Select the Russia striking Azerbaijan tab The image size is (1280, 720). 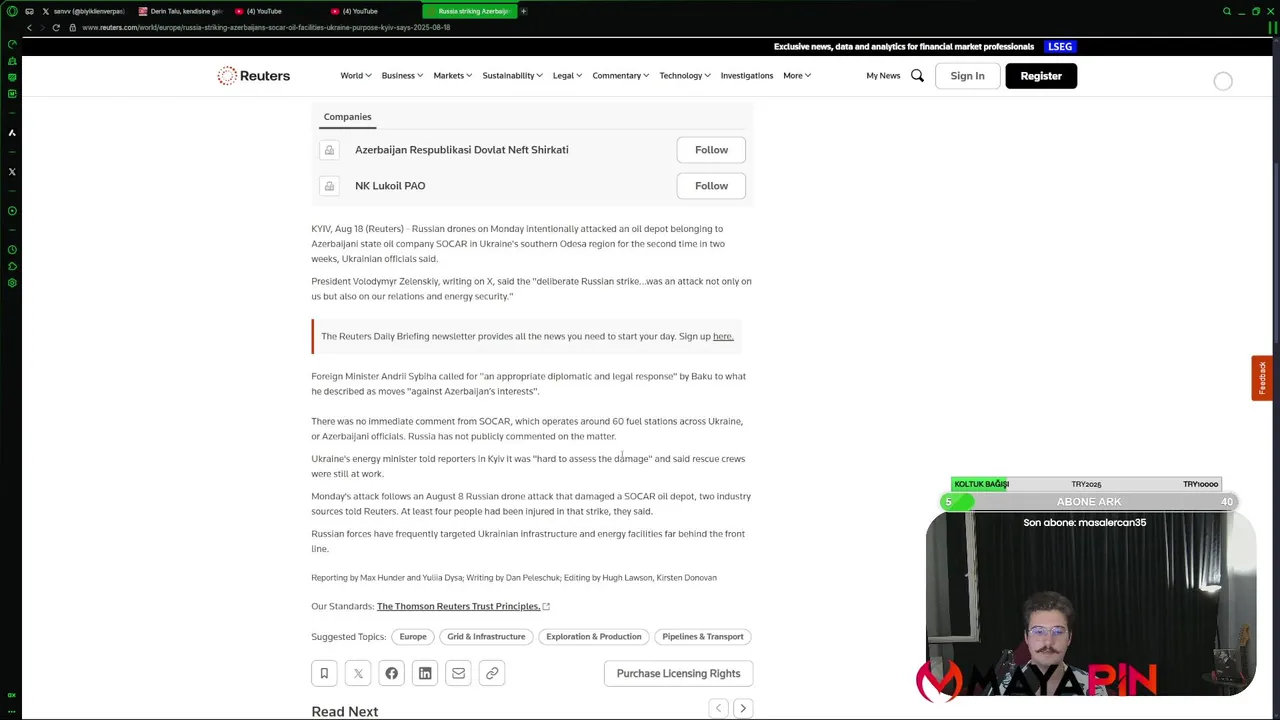click(470, 11)
